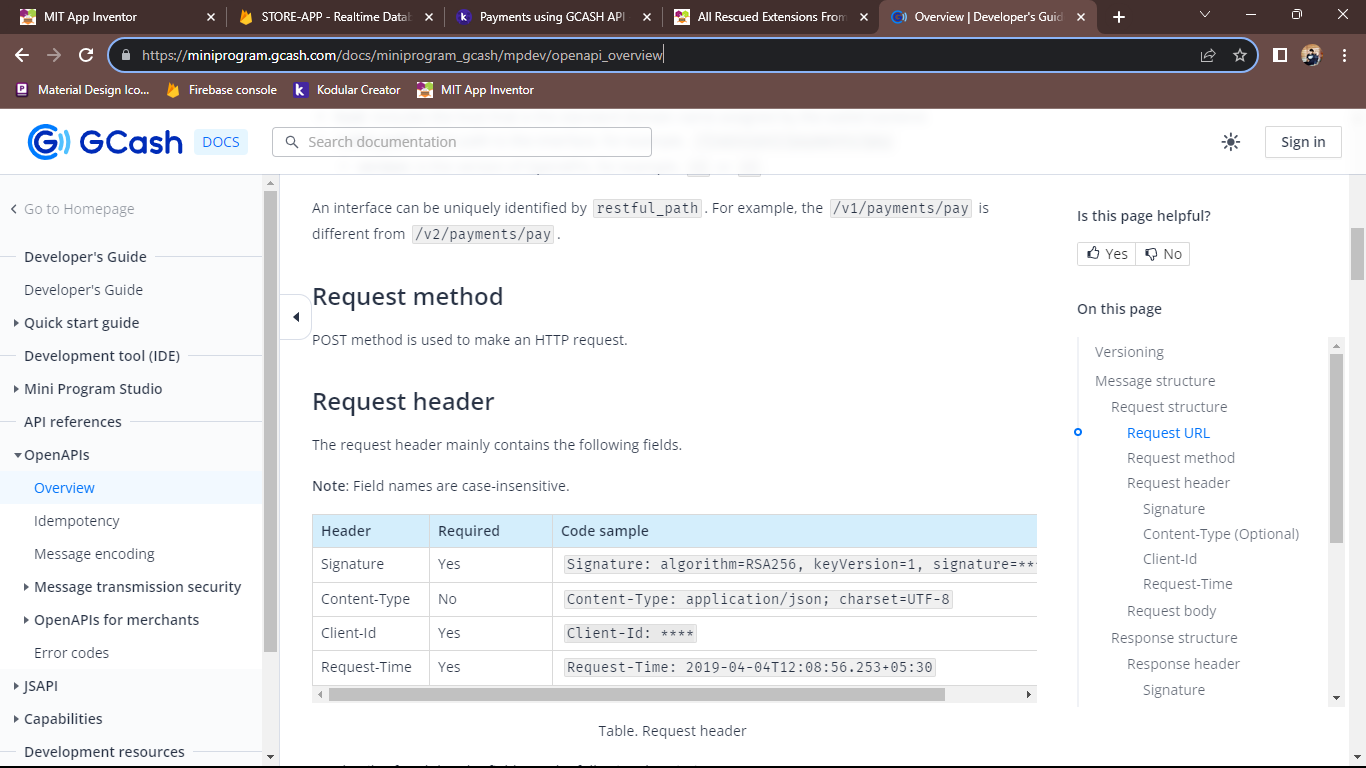Open the MIT App Inventor bookmark
The image size is (1366, 768).
coord(476,90)
